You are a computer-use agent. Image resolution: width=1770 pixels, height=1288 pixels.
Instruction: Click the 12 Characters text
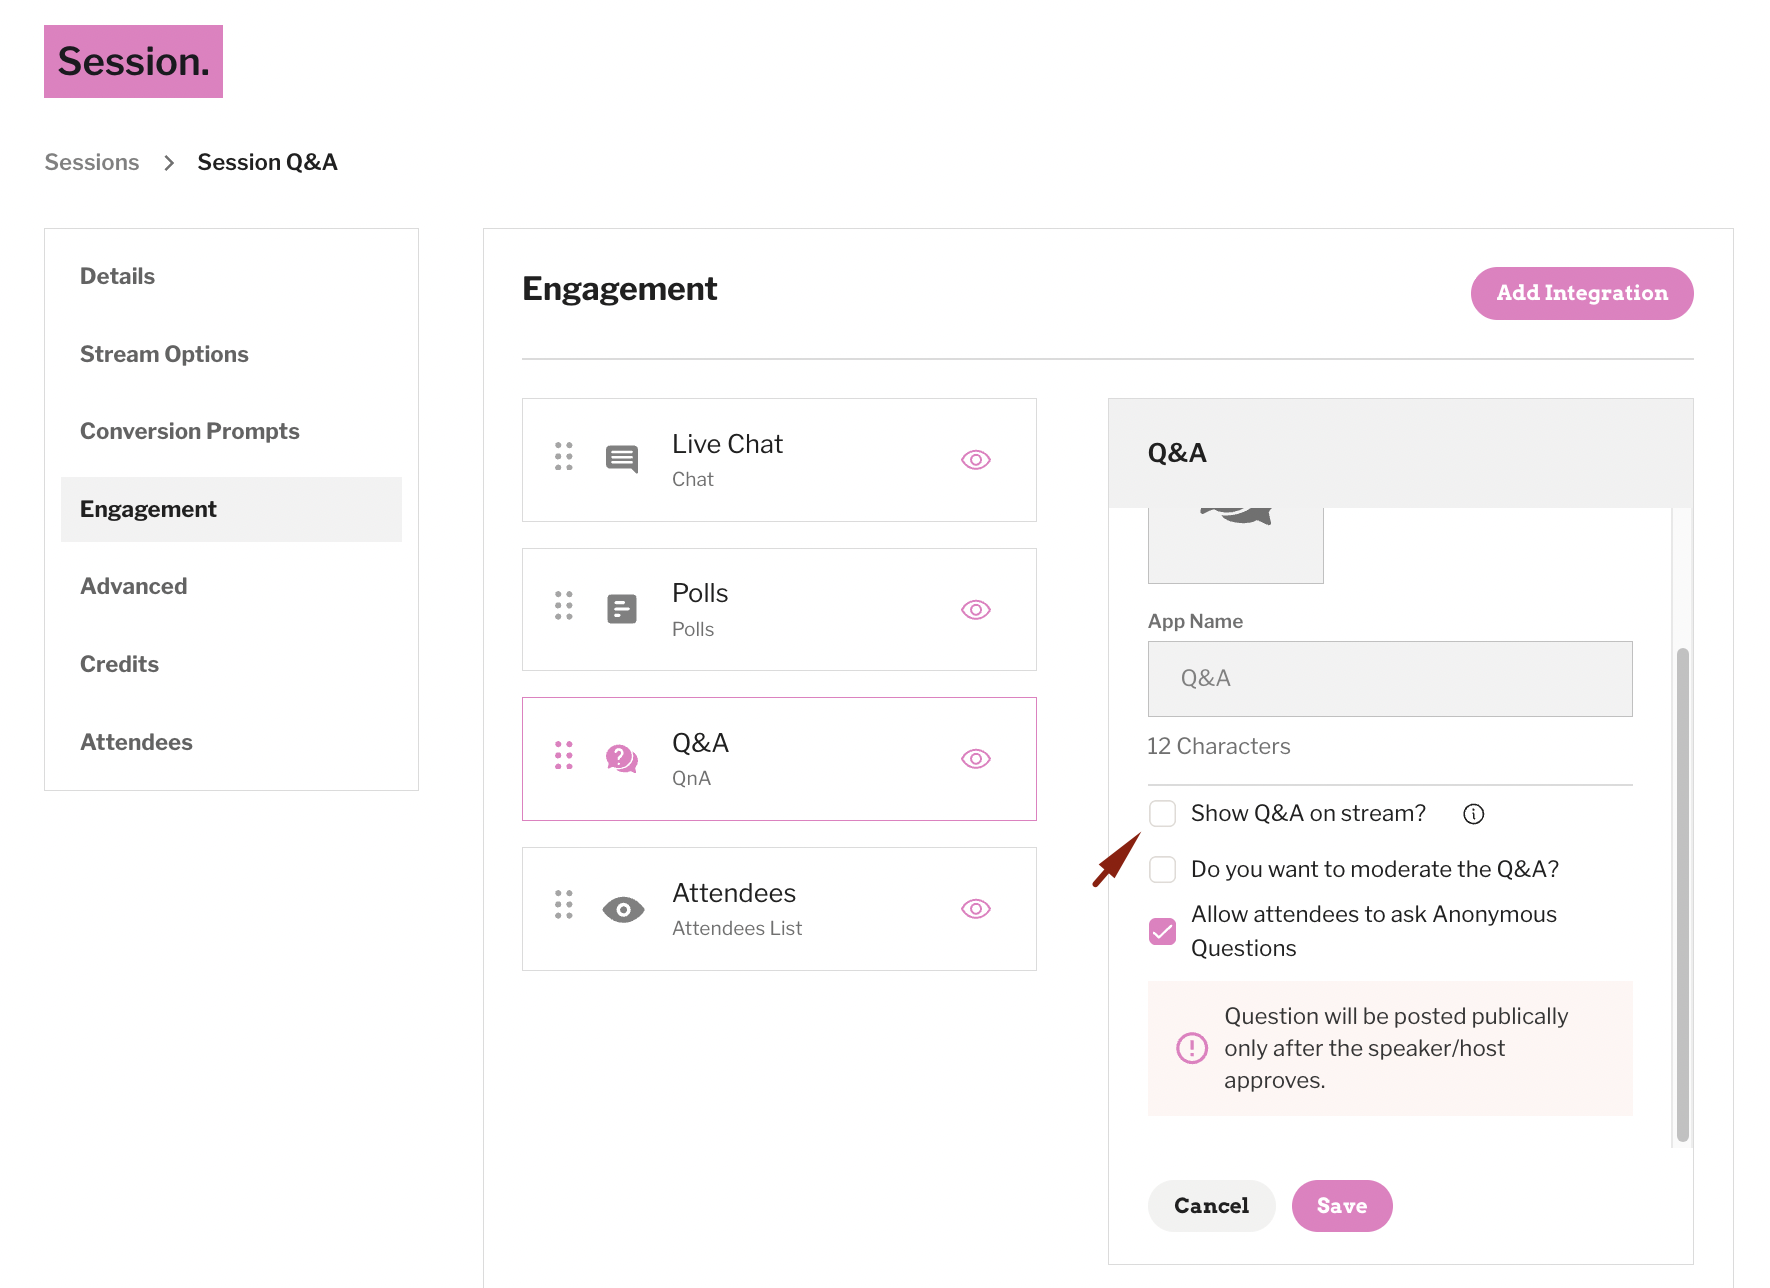[1218, 746]
